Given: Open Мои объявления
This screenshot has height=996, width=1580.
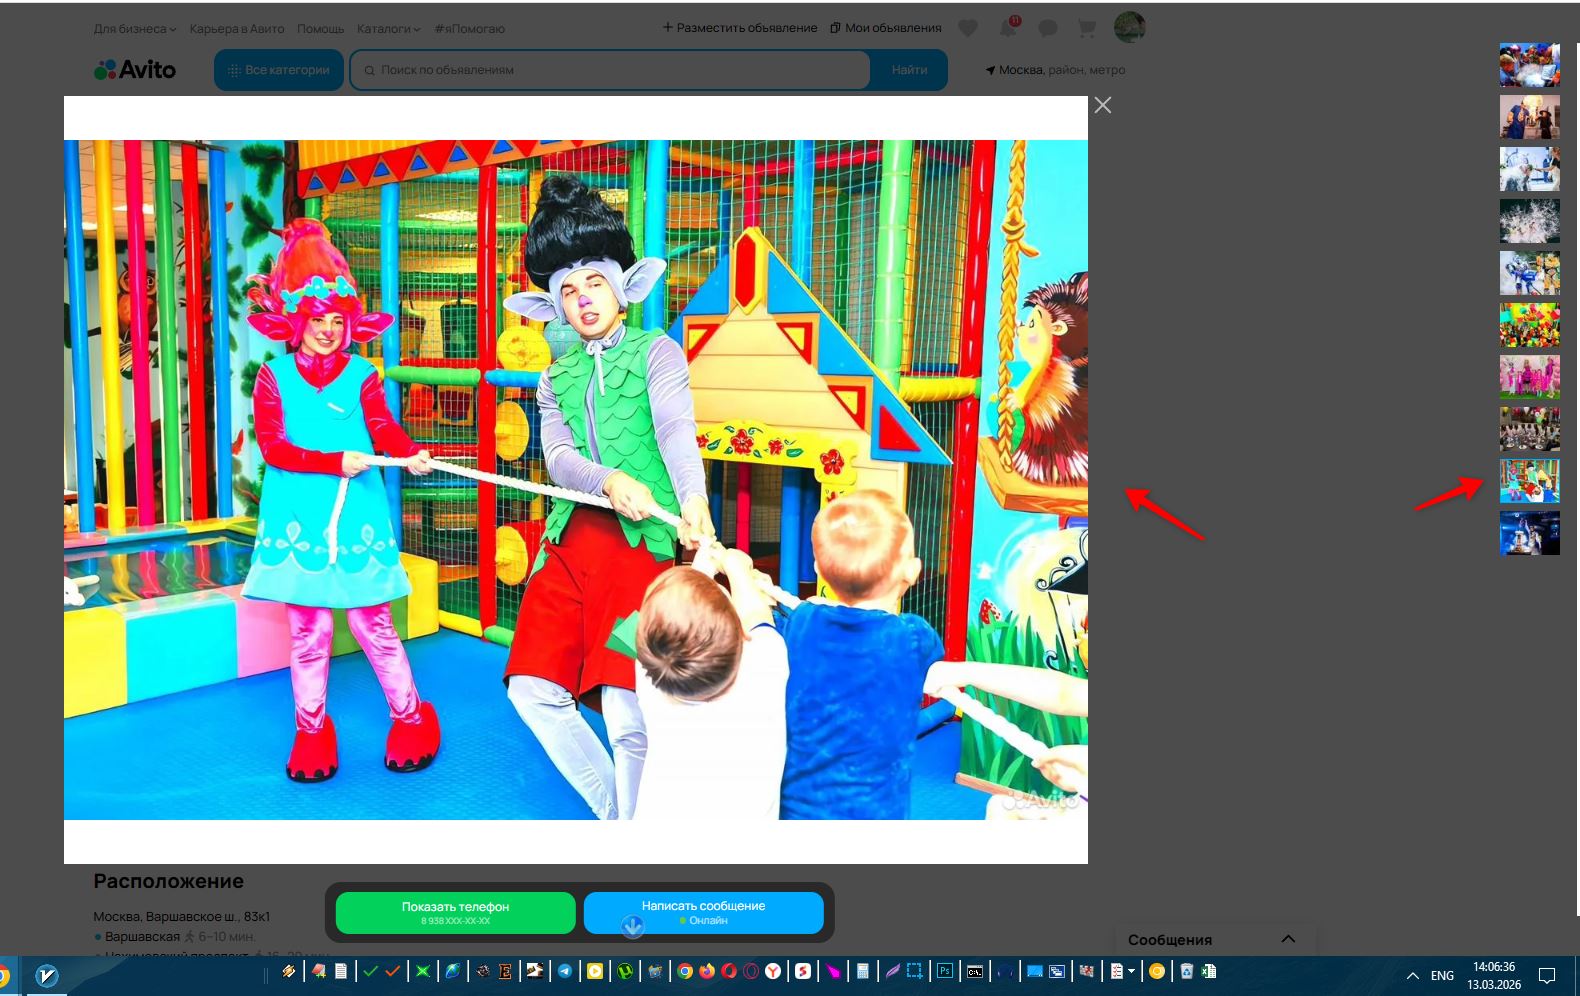Looking at the screenshot, I should [x=886, y=28].
